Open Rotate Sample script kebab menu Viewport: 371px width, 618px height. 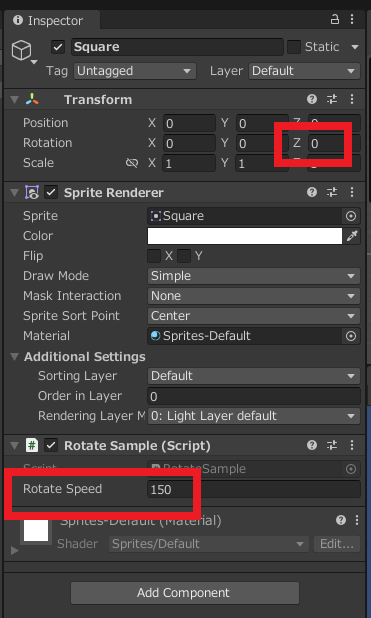coord(352,445)
